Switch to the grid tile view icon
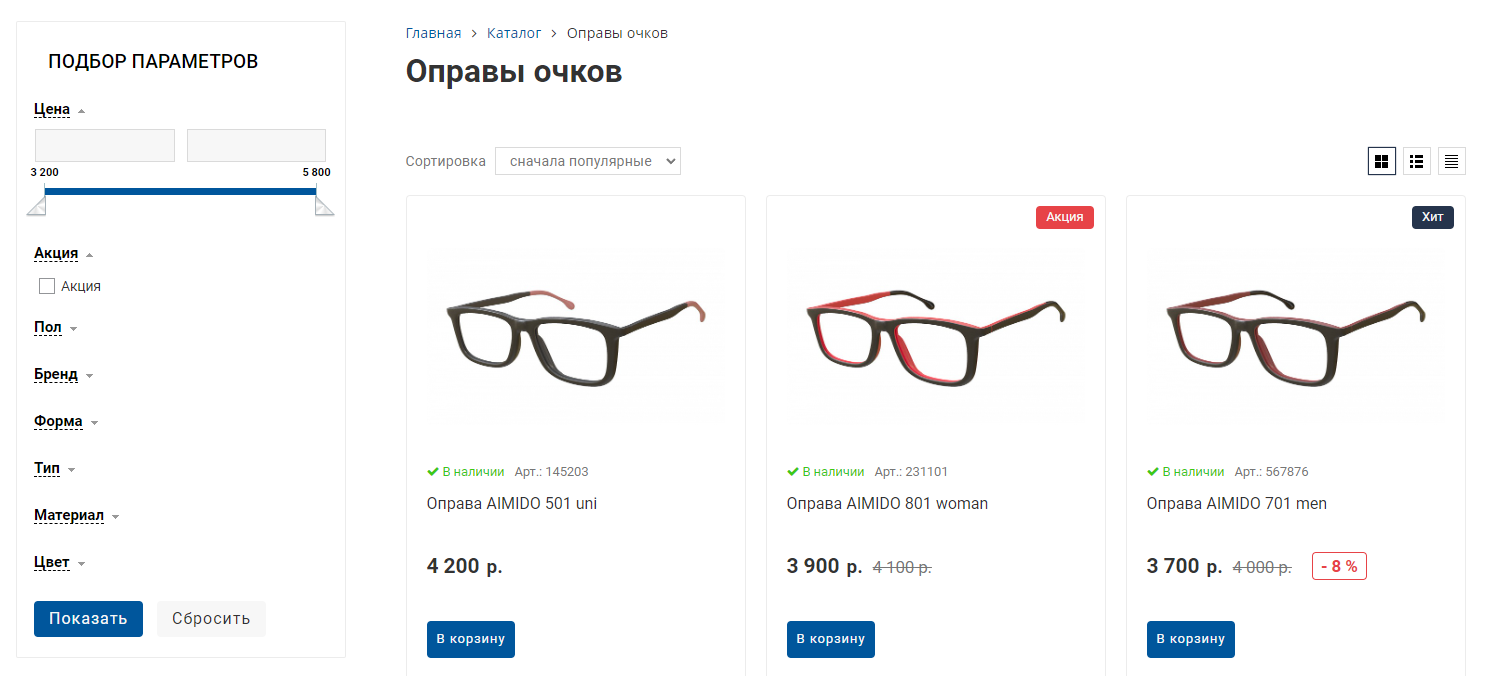The width and height of the screenshot is (1495, 676). (x=1382, y=161)
